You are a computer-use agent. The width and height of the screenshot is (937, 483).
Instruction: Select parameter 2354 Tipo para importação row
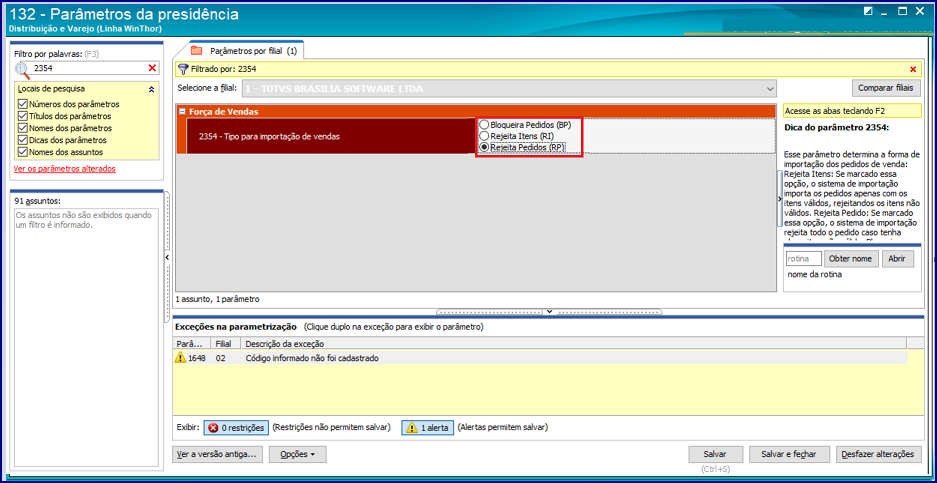pyautogui.click(x=331, y=136)
